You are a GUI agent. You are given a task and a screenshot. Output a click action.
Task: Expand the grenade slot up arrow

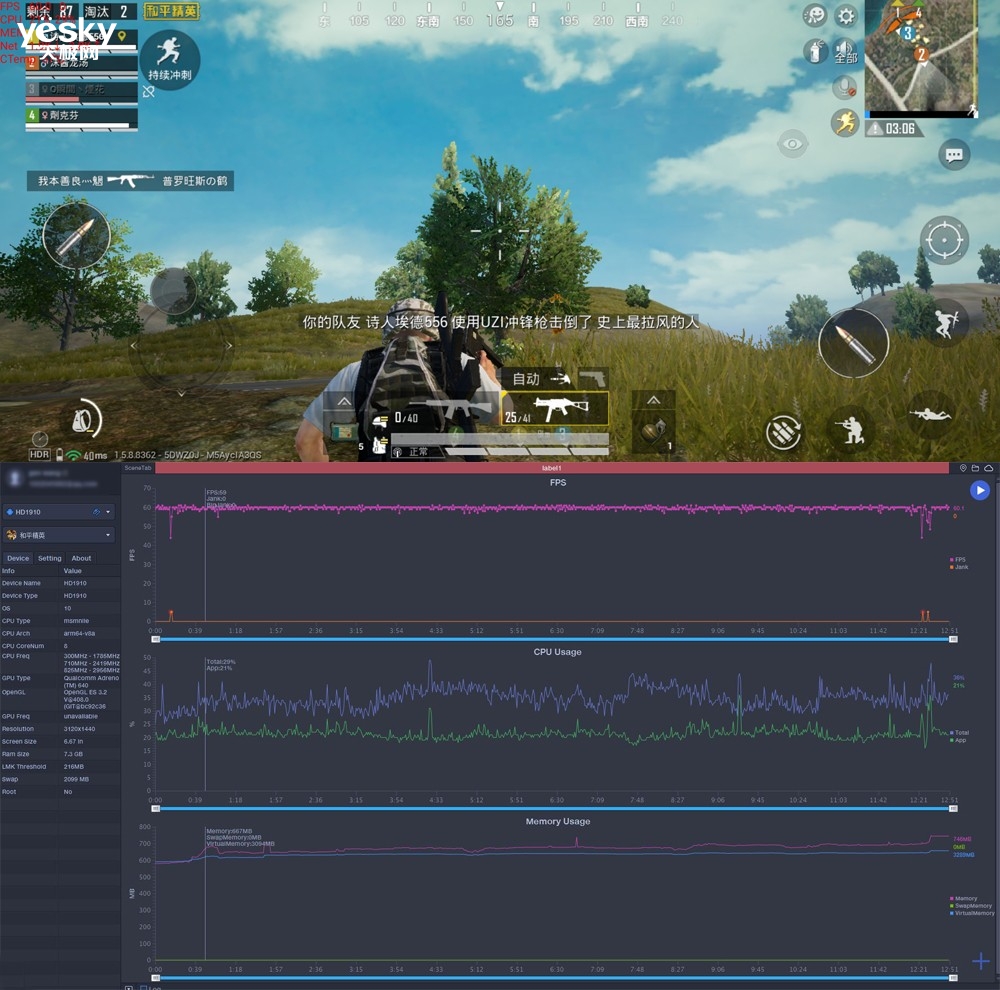[x=653, y=401]
